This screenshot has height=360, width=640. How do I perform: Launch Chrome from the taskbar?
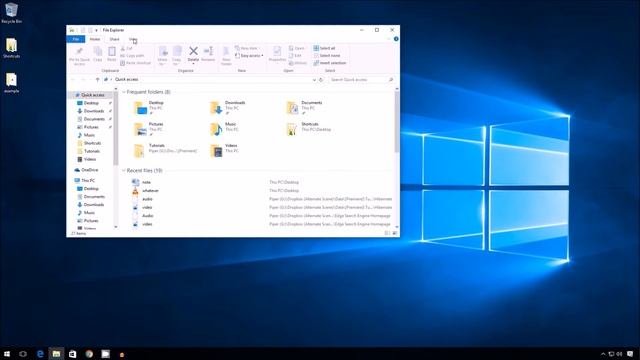[x=89, y=354]
